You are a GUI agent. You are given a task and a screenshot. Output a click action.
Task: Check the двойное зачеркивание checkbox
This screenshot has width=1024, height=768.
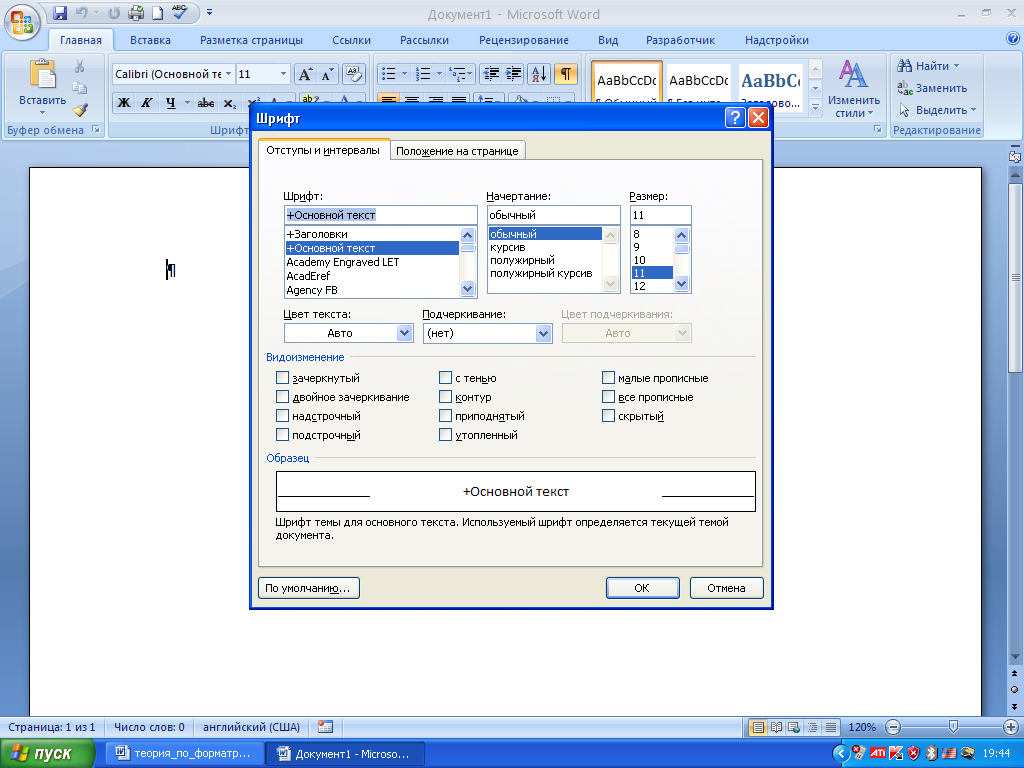click(x=282, y=396)
